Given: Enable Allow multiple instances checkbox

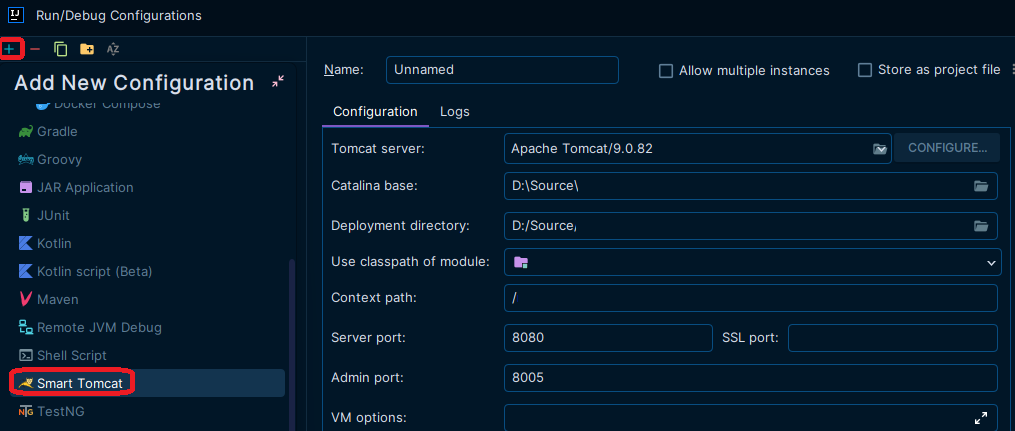Looking at the screenshot, I should [665, 71].
